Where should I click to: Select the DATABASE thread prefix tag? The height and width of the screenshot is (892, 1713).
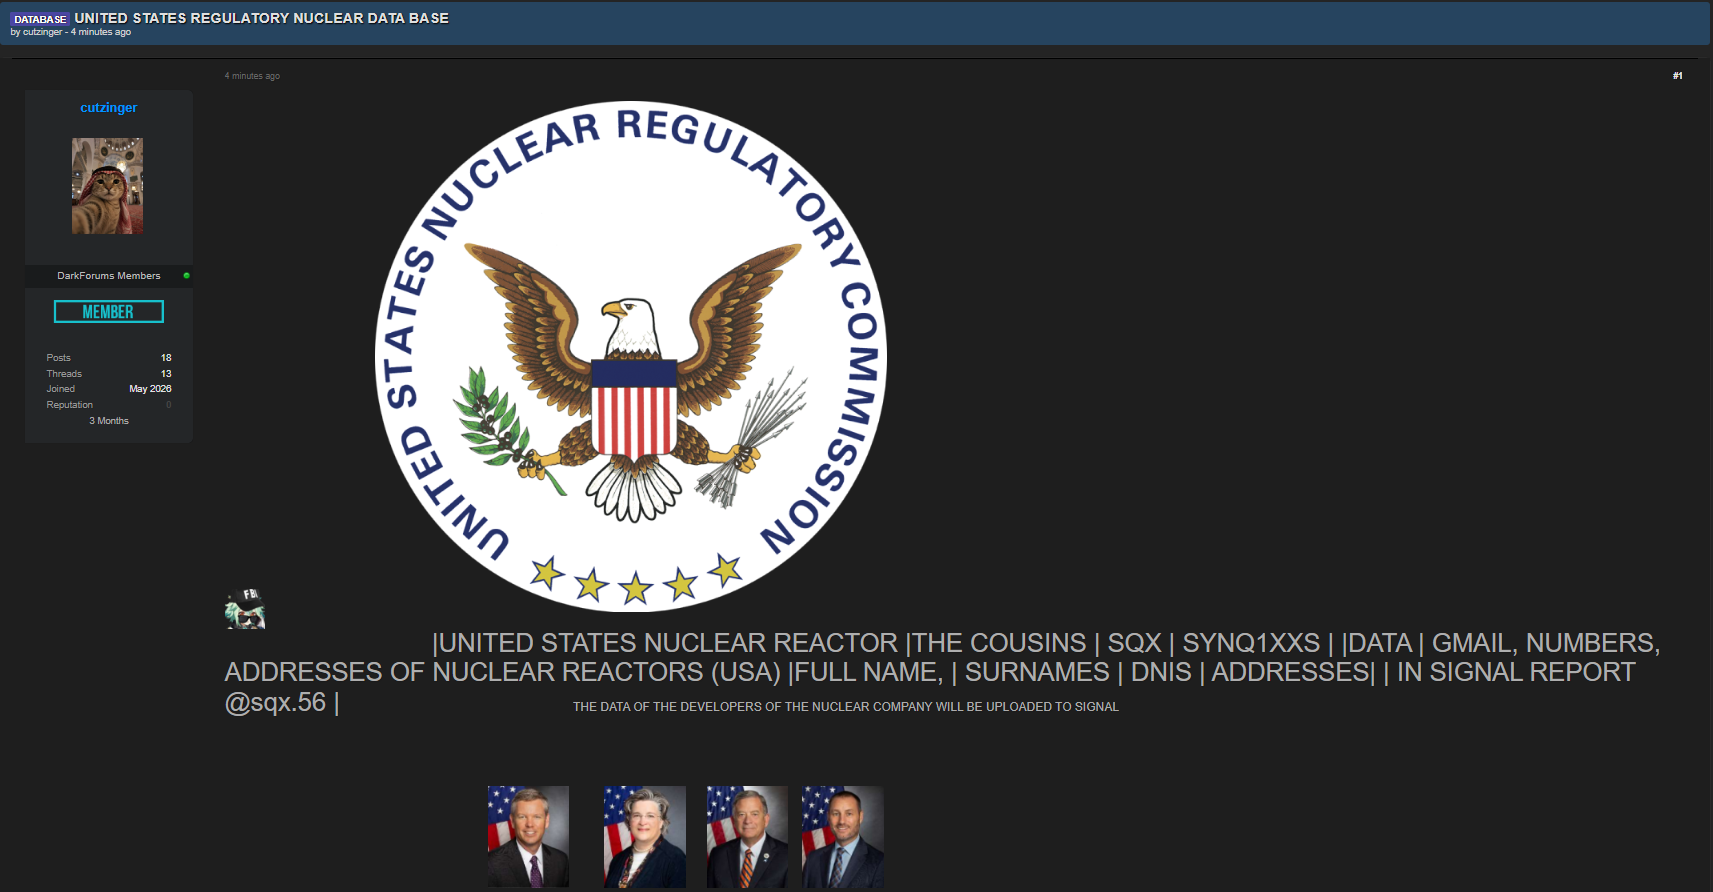tap(40, 19)
